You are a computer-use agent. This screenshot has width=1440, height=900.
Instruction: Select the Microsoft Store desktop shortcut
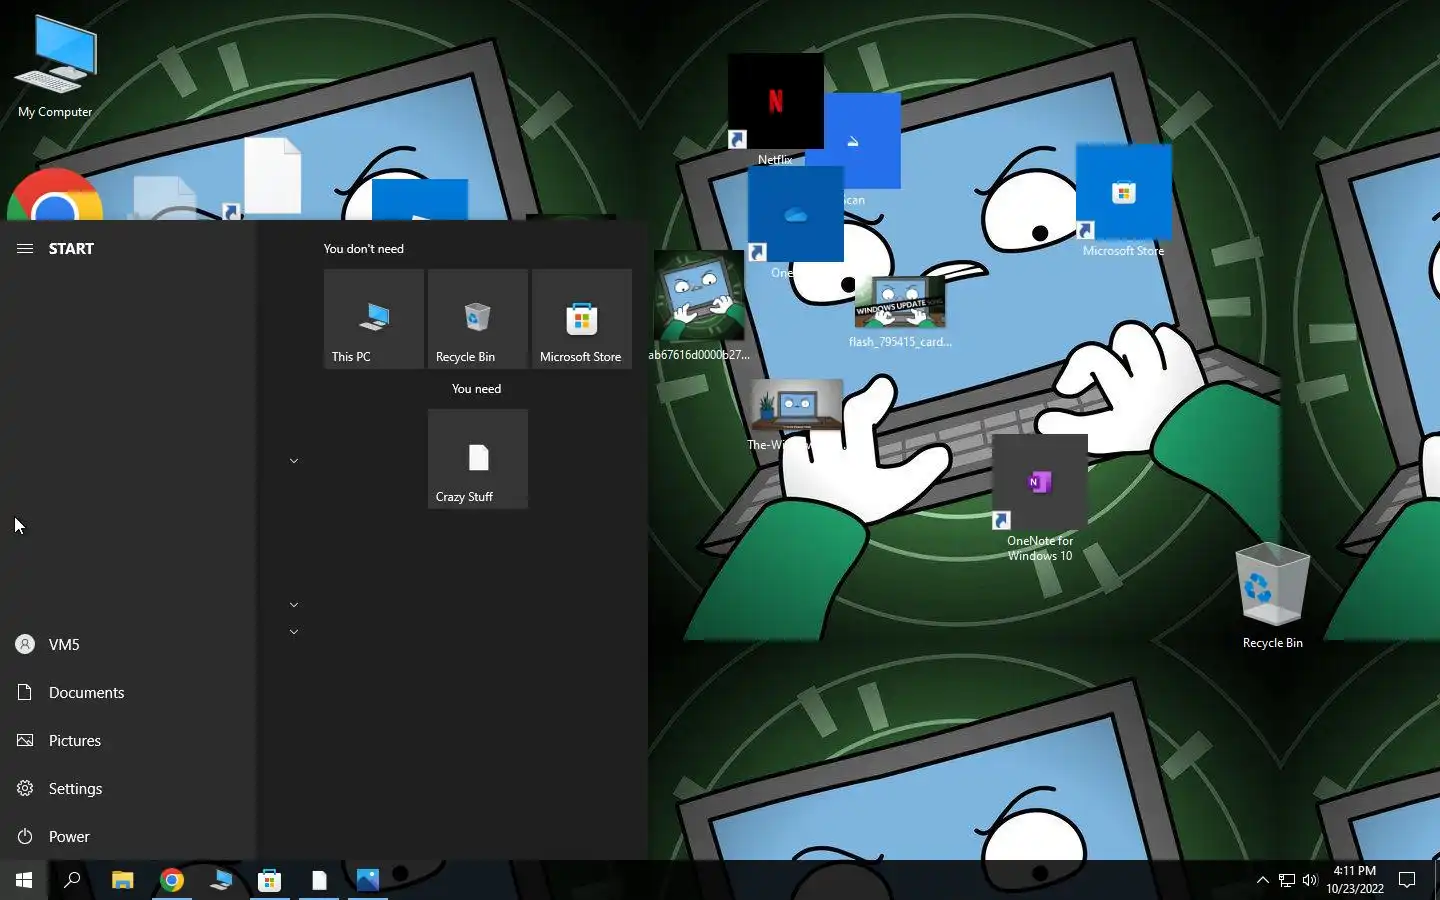pos(1123,200)
